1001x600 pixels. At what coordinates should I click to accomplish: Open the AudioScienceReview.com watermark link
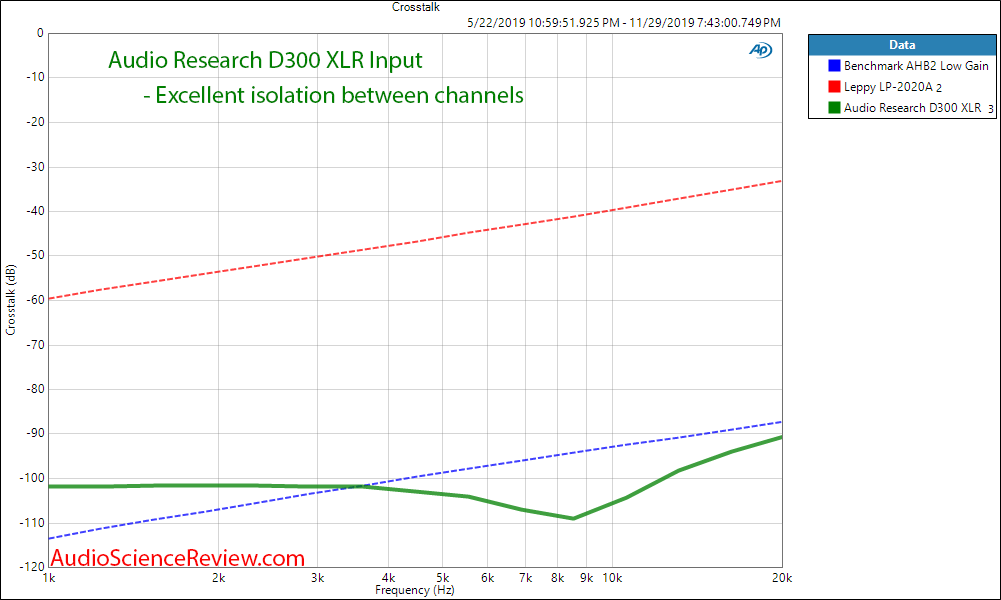coord(177,558)
